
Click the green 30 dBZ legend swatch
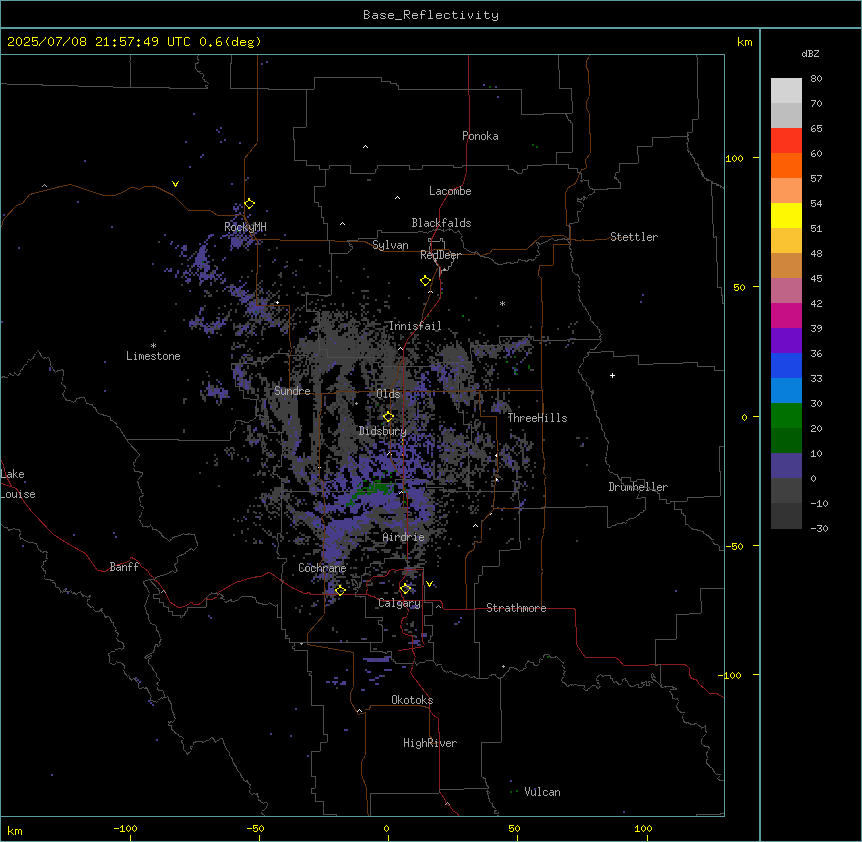[x=786, y=416]
